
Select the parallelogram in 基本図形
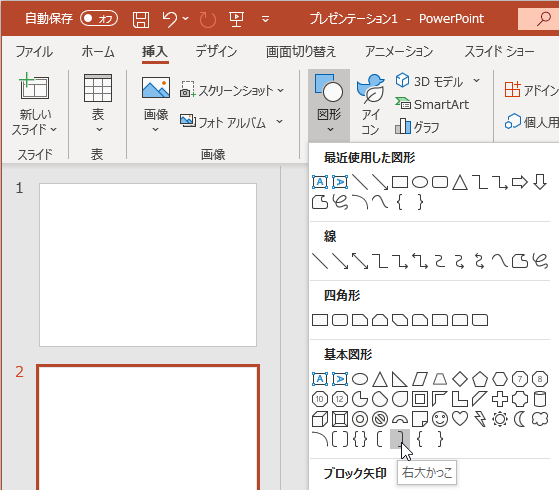tap(420, 379)
